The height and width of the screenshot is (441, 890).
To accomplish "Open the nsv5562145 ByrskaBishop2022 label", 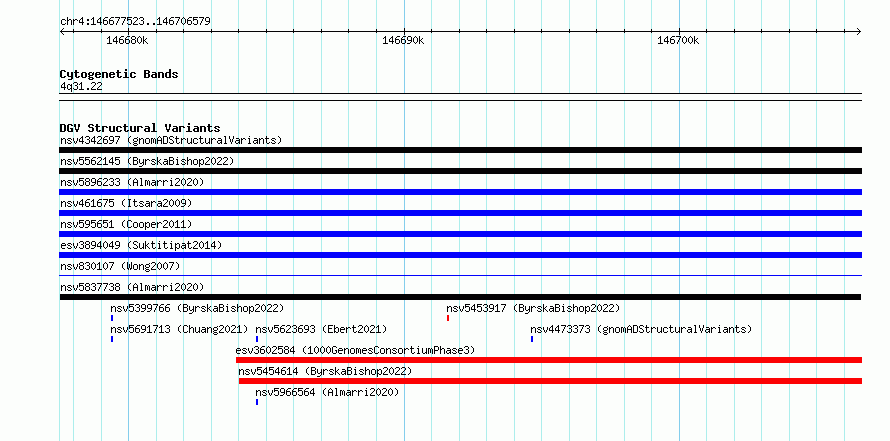I will [x=147, y=161].
